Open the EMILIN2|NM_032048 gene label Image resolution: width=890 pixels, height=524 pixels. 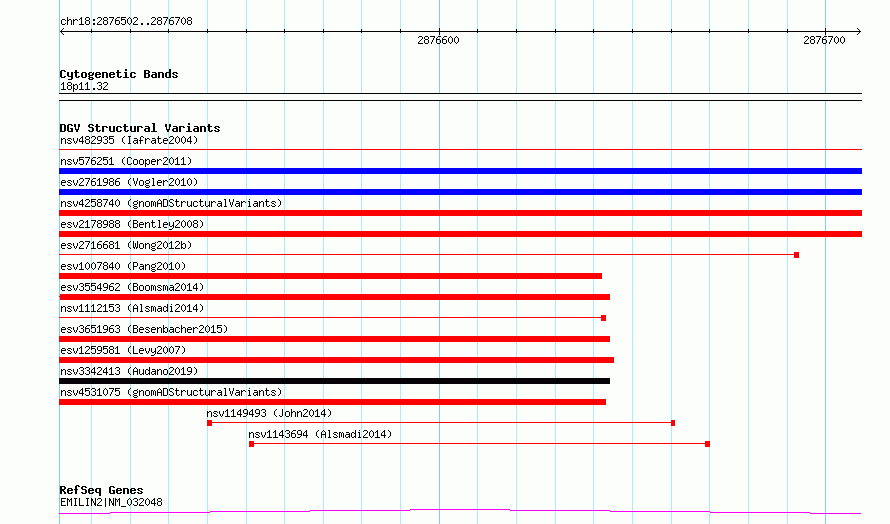coord(111,502)
